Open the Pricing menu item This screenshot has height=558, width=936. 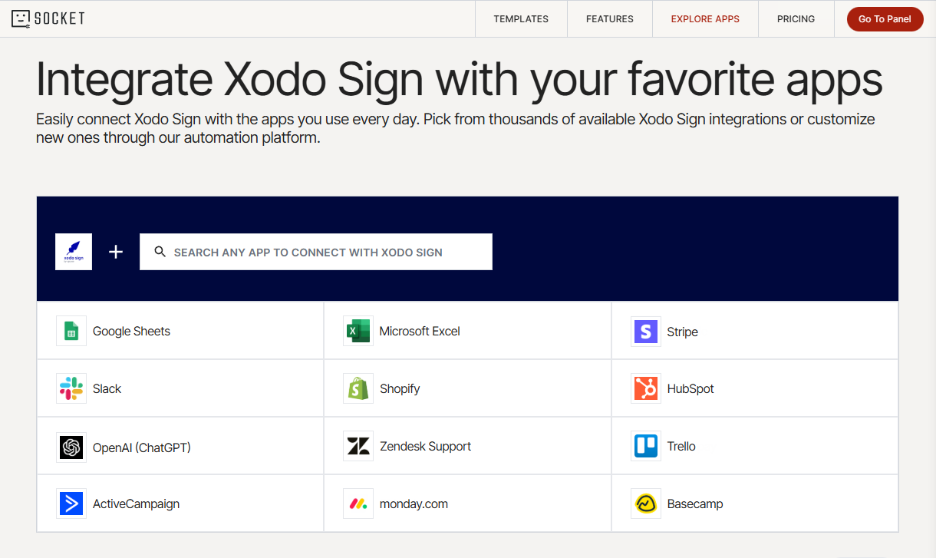click(x=796, y=19)
